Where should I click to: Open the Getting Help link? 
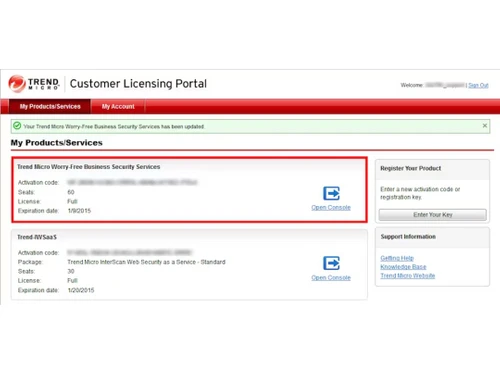tap(397, 258)
